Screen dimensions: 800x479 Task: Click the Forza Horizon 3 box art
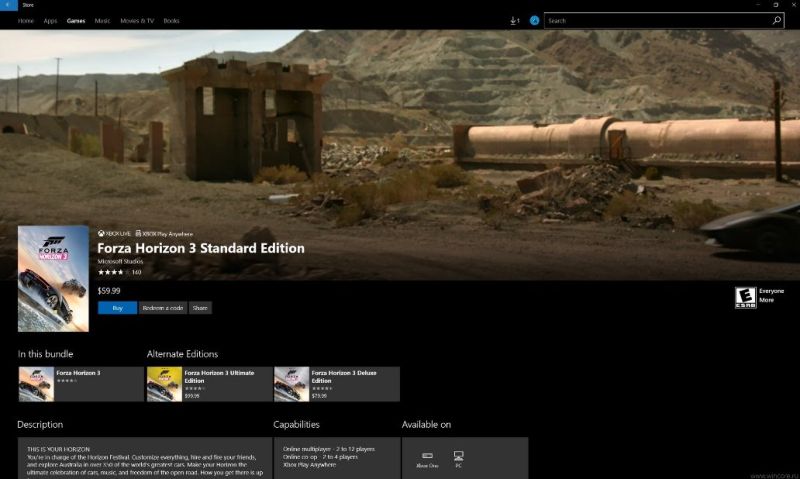[x=53, y=279]
